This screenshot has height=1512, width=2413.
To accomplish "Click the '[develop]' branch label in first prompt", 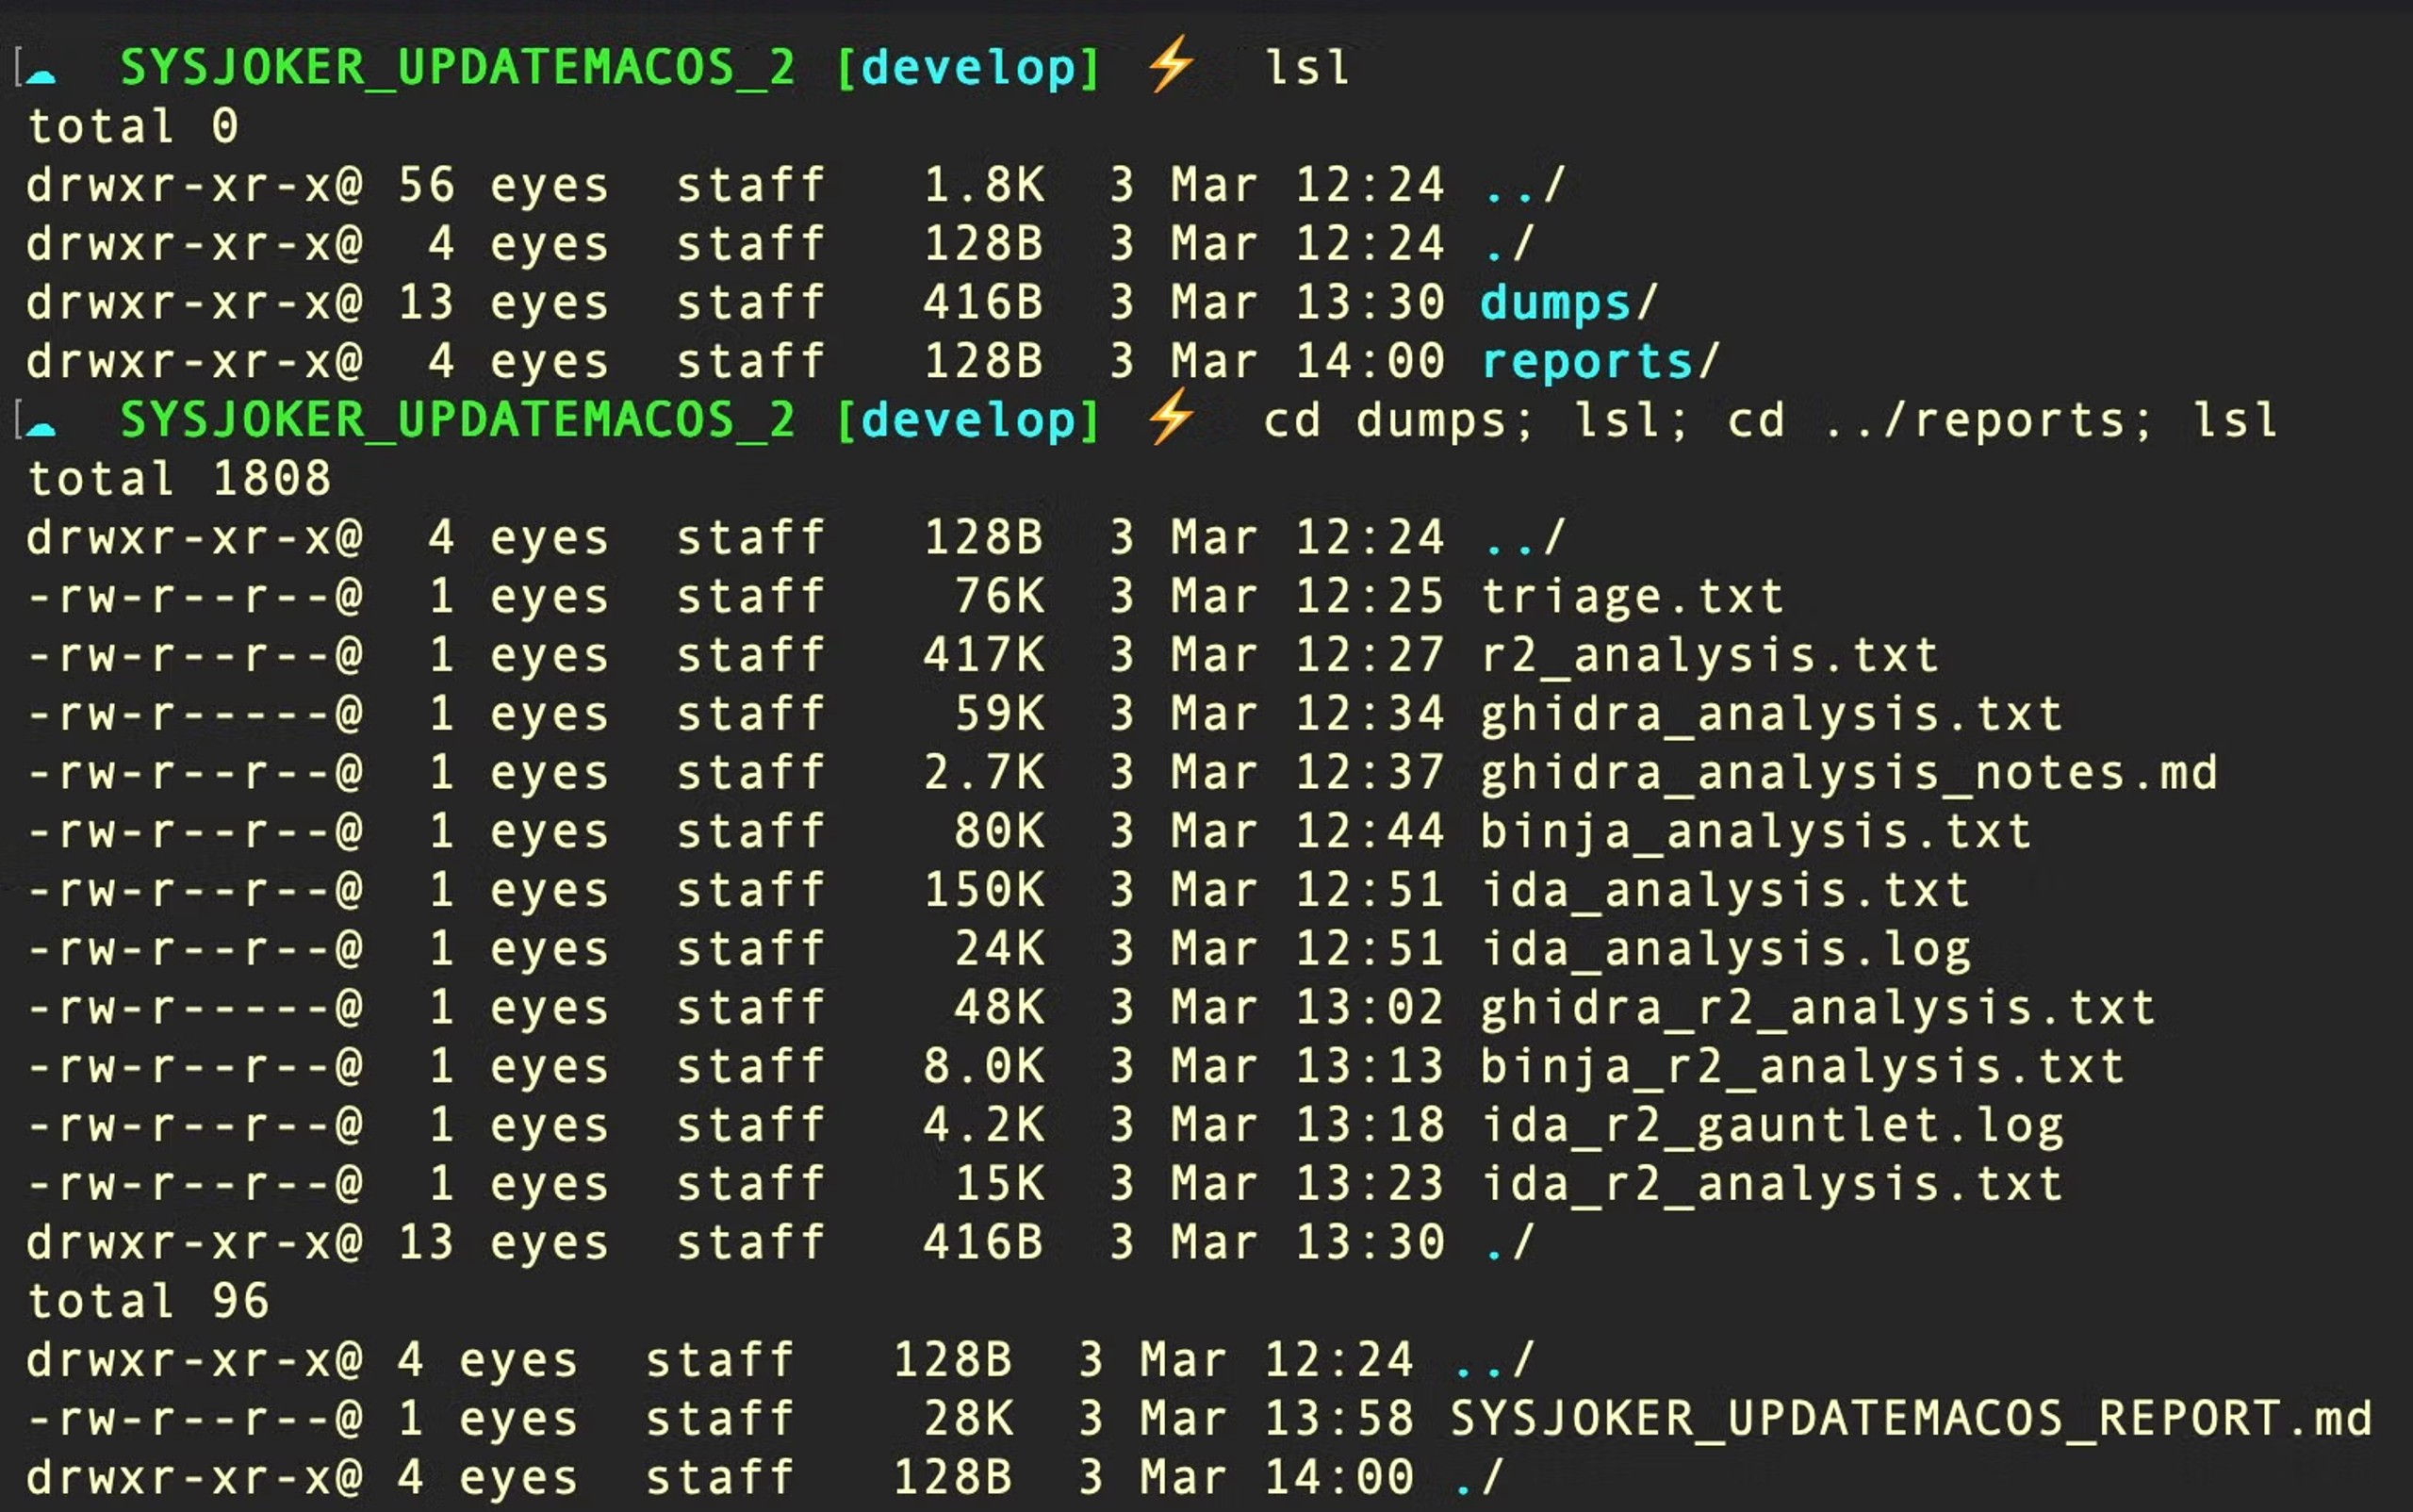I will [967, 68].
